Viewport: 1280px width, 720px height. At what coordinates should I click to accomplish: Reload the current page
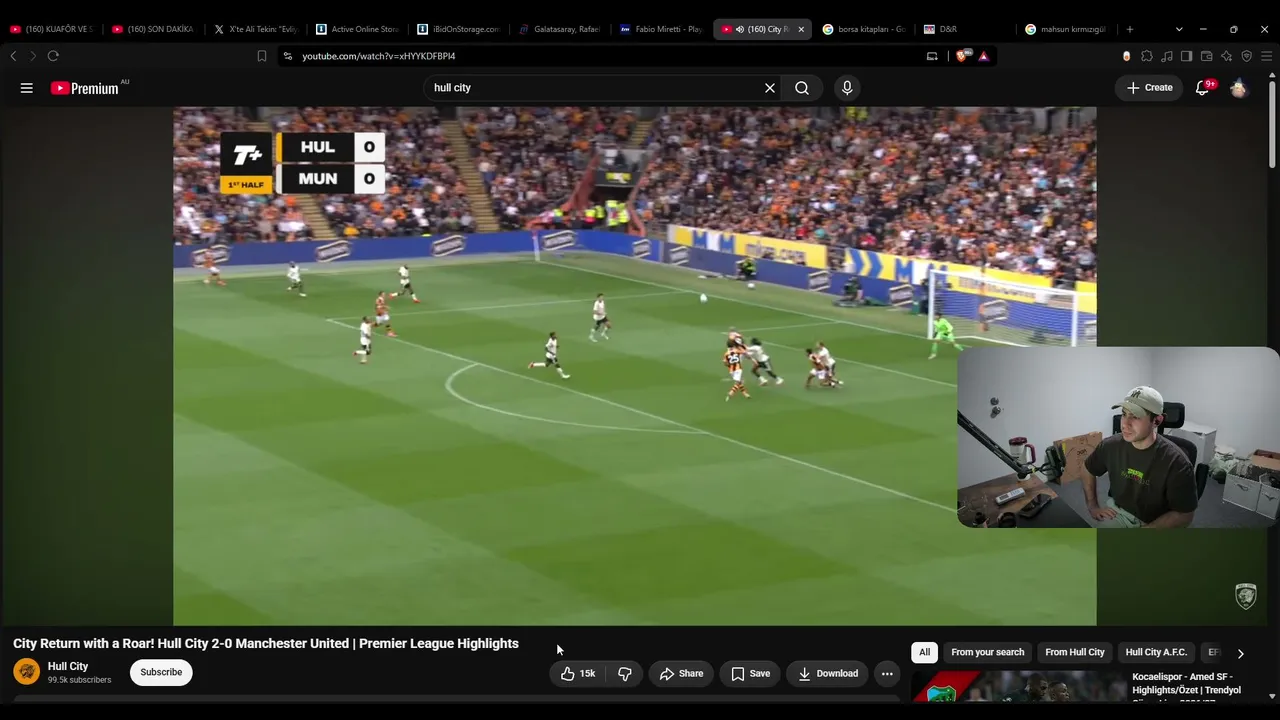53,56
